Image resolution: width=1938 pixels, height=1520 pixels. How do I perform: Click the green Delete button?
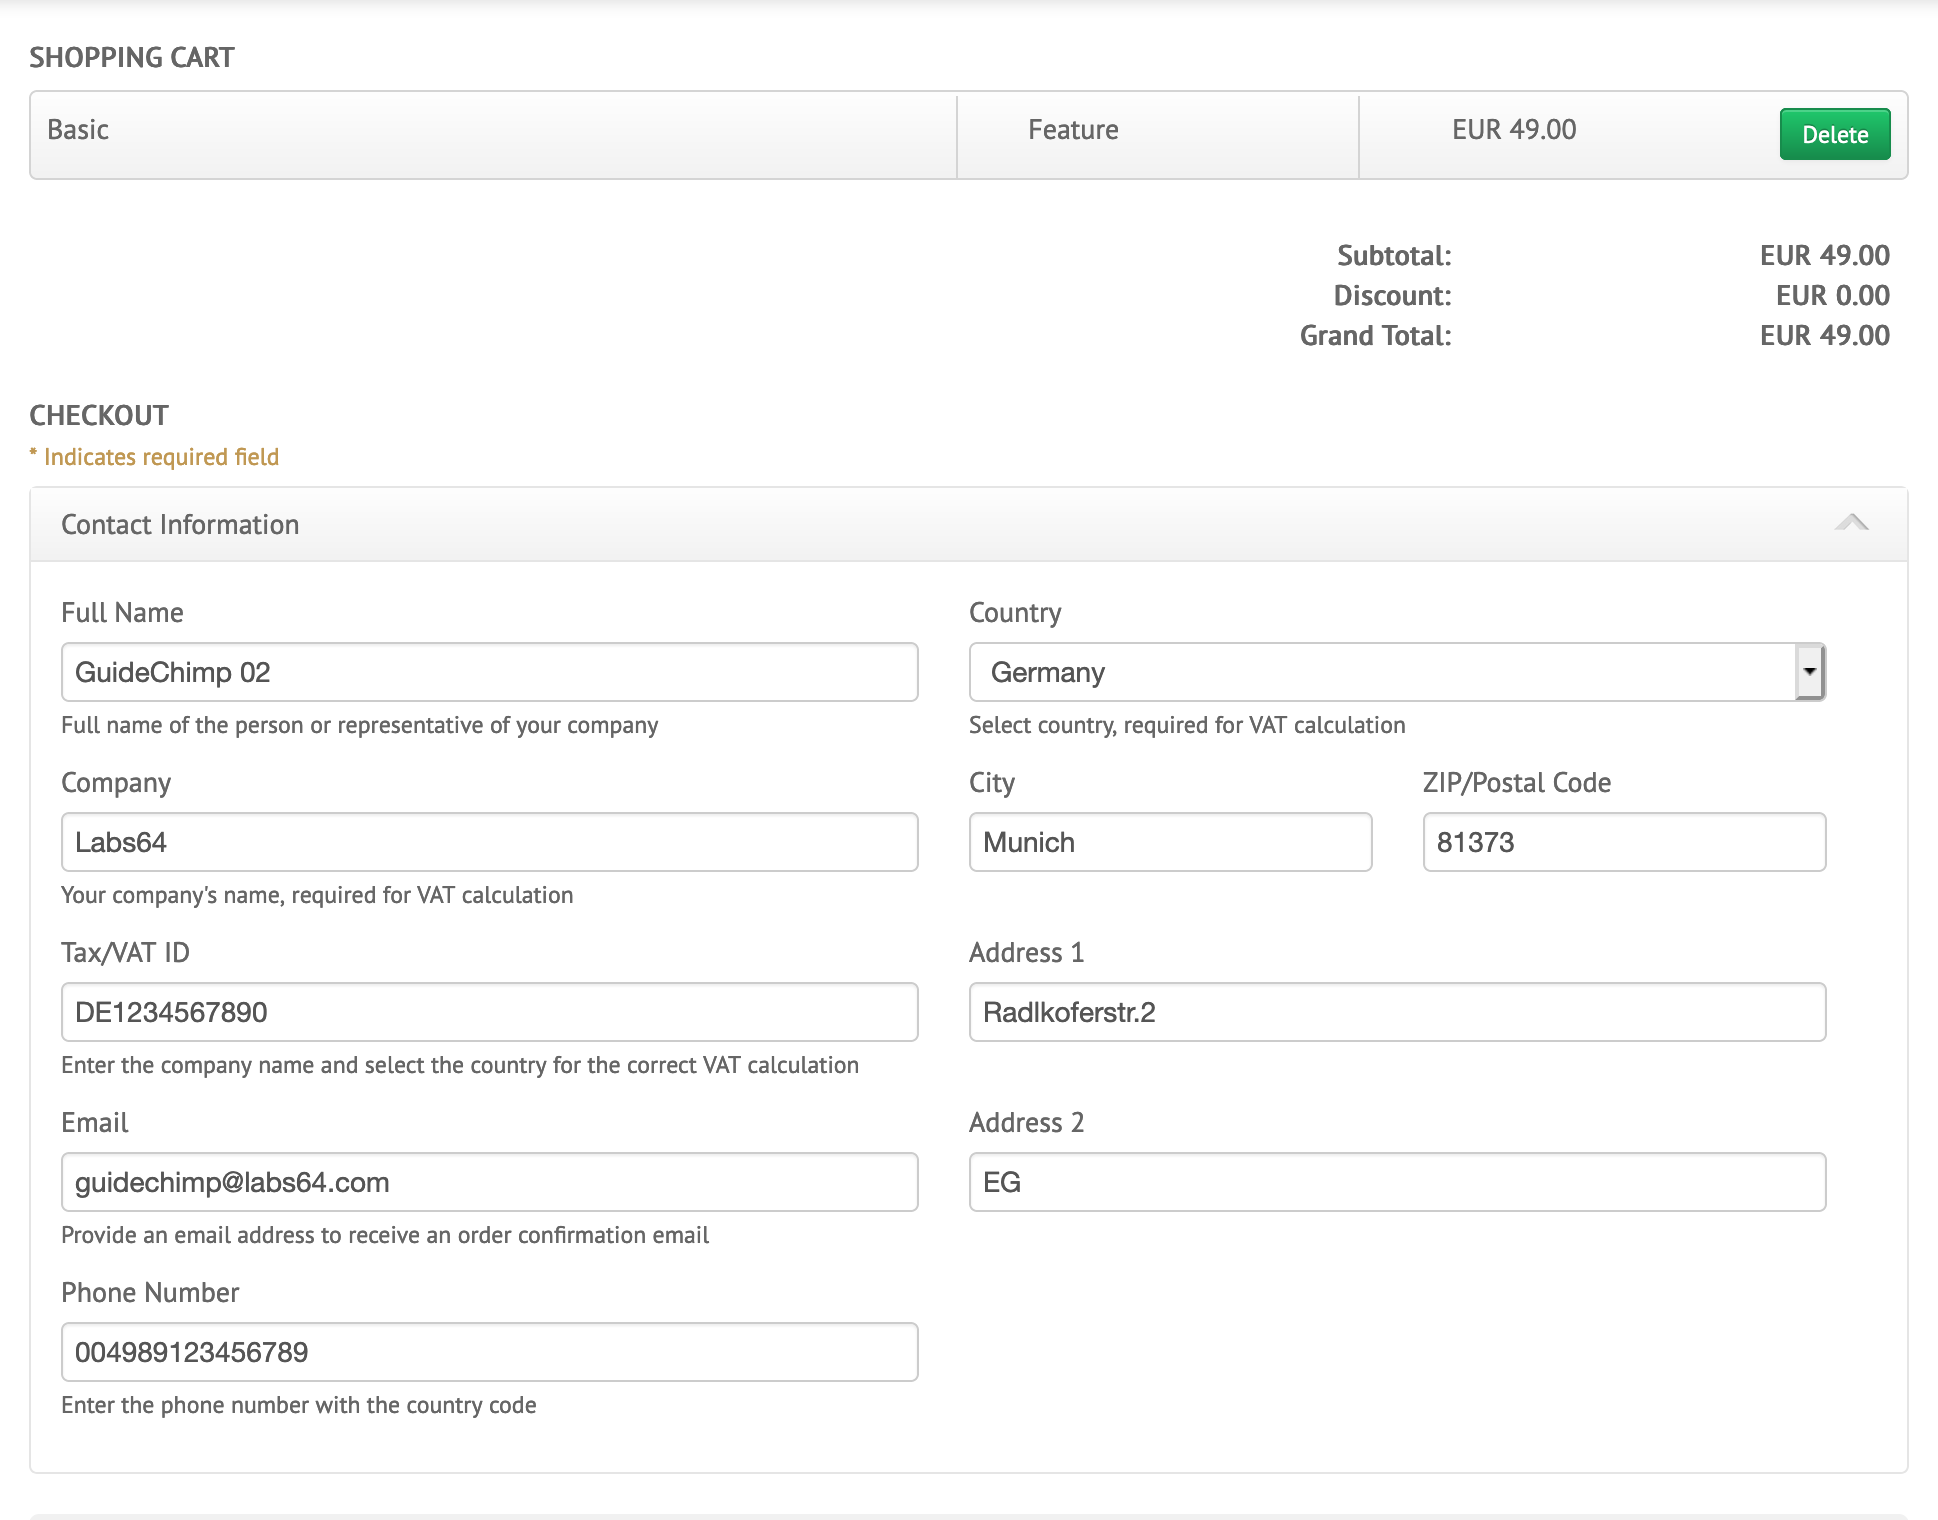click(1834, 134)
